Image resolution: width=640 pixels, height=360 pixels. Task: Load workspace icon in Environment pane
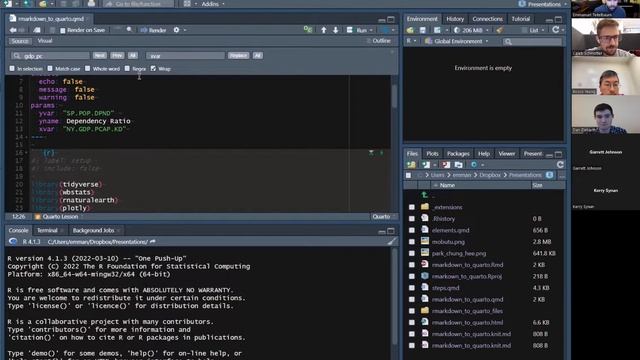(x=410, y=30)
